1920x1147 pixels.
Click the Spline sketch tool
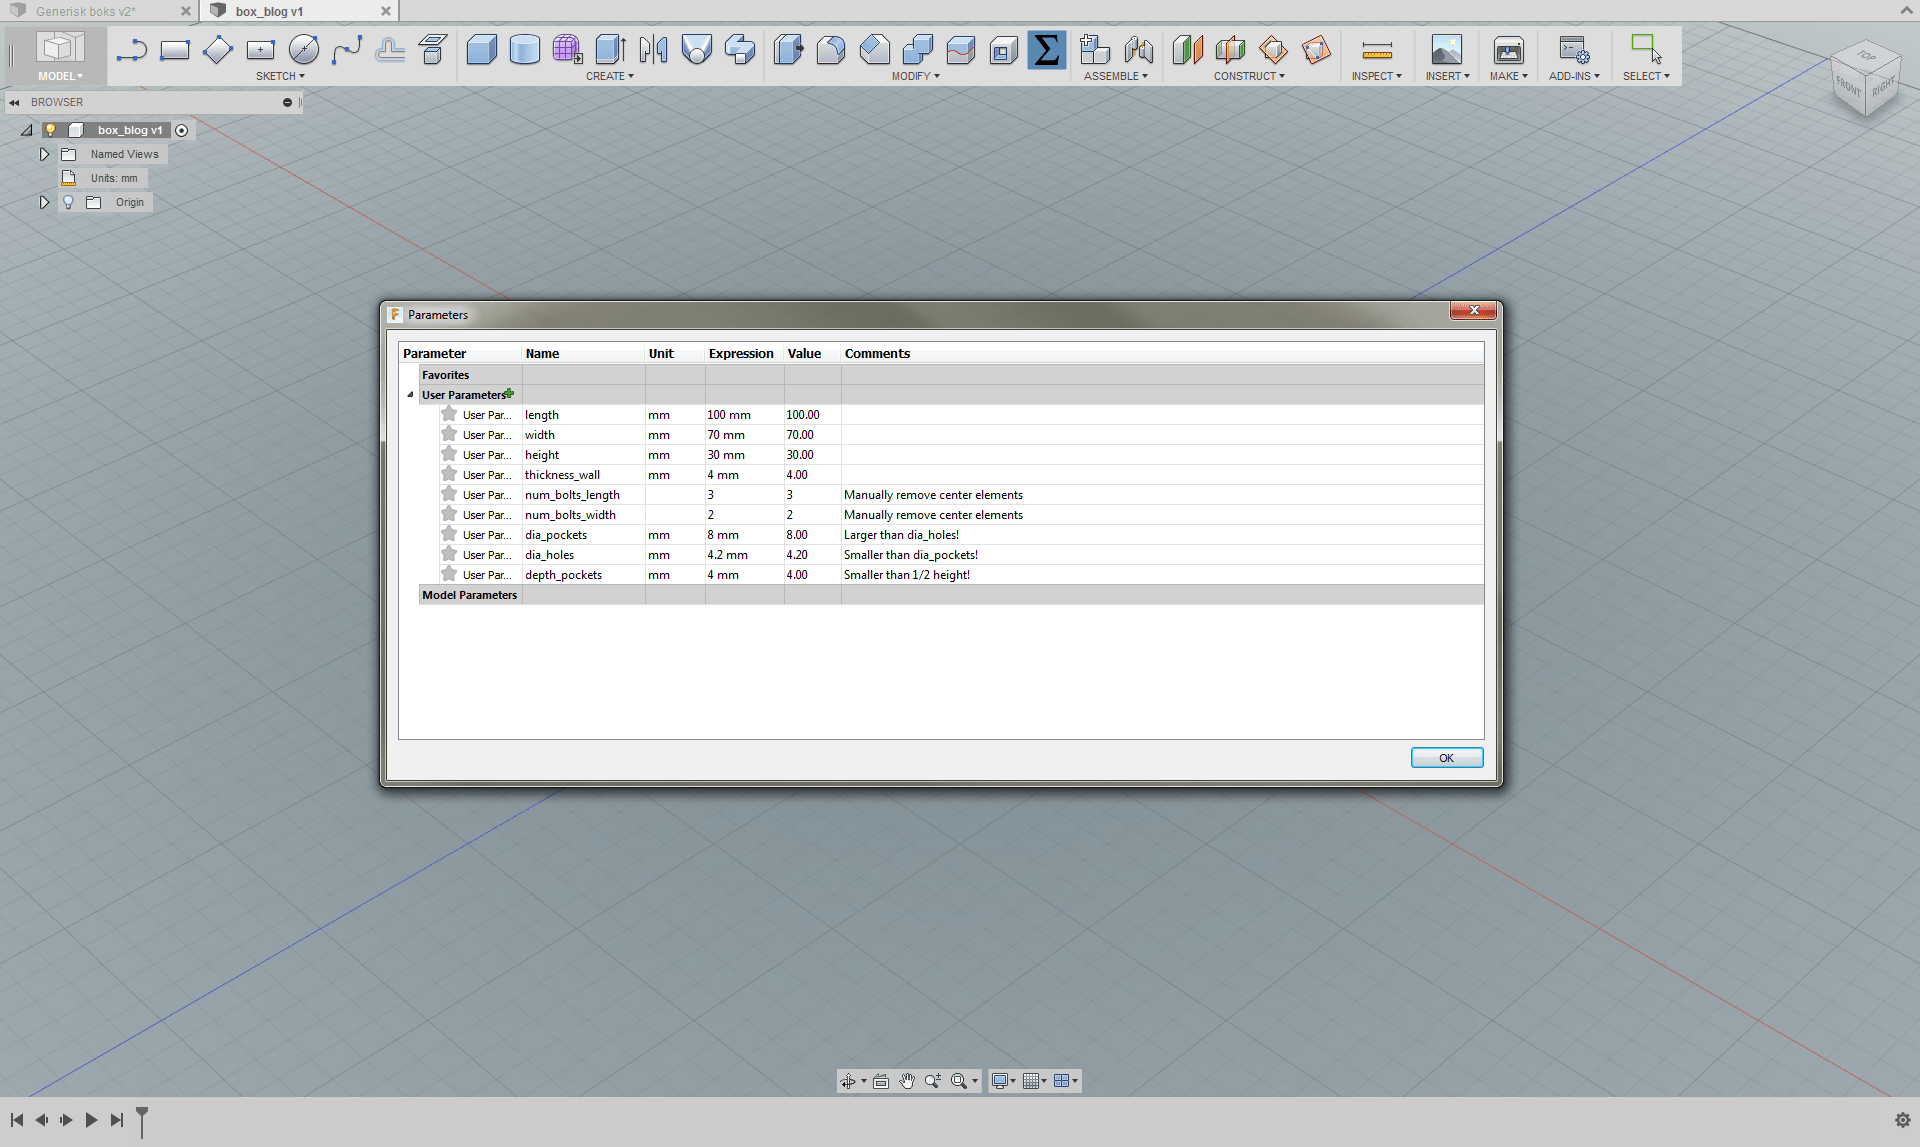tap(347, 49)
